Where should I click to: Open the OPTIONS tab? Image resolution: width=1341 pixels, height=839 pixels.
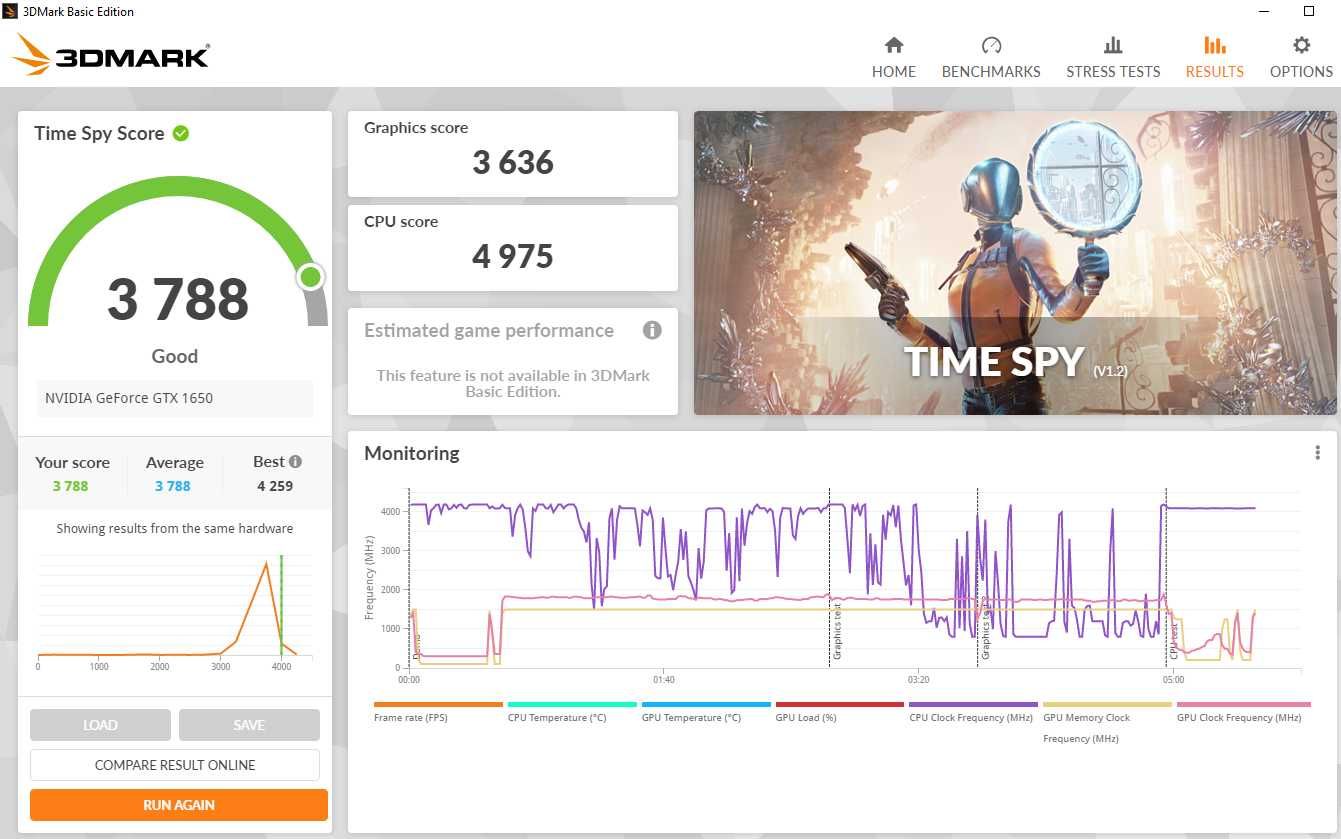pos(1301,57)
